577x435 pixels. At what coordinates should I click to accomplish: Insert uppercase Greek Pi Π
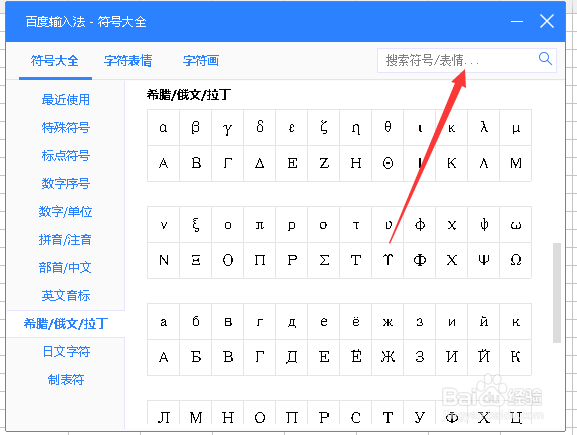tap(259, 260)
